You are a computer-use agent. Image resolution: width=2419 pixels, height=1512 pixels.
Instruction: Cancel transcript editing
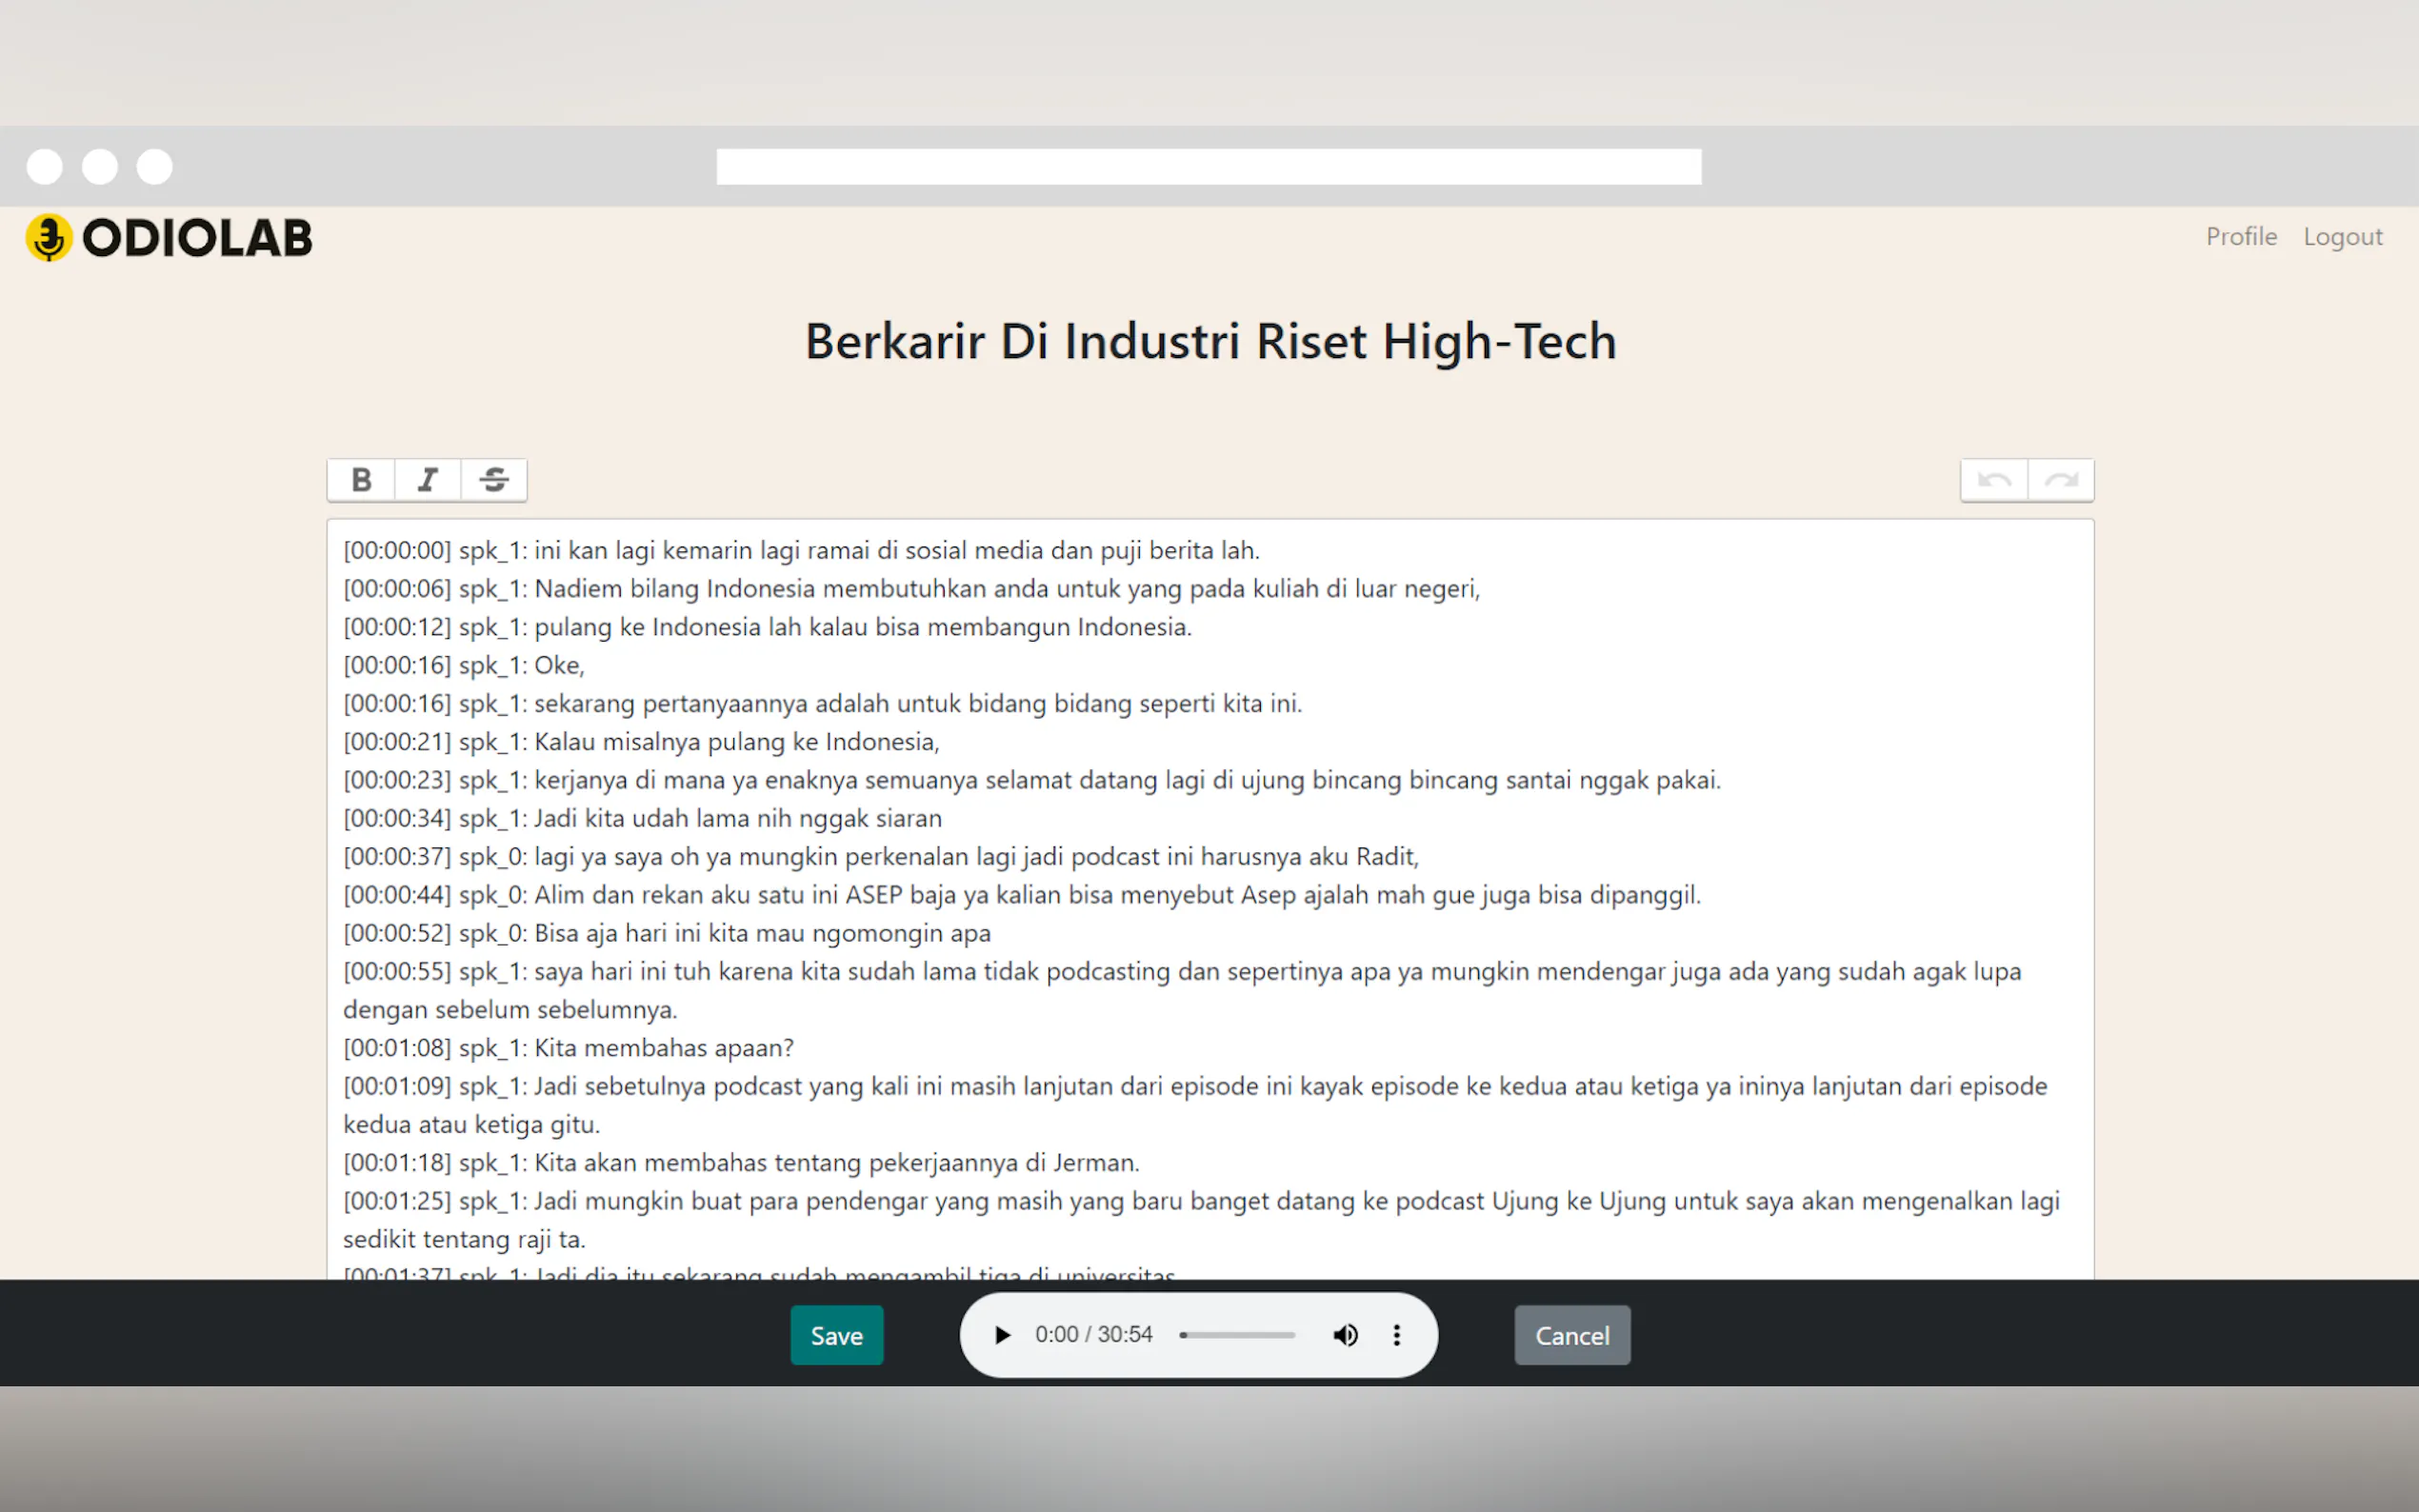tap(1572, 1335)
